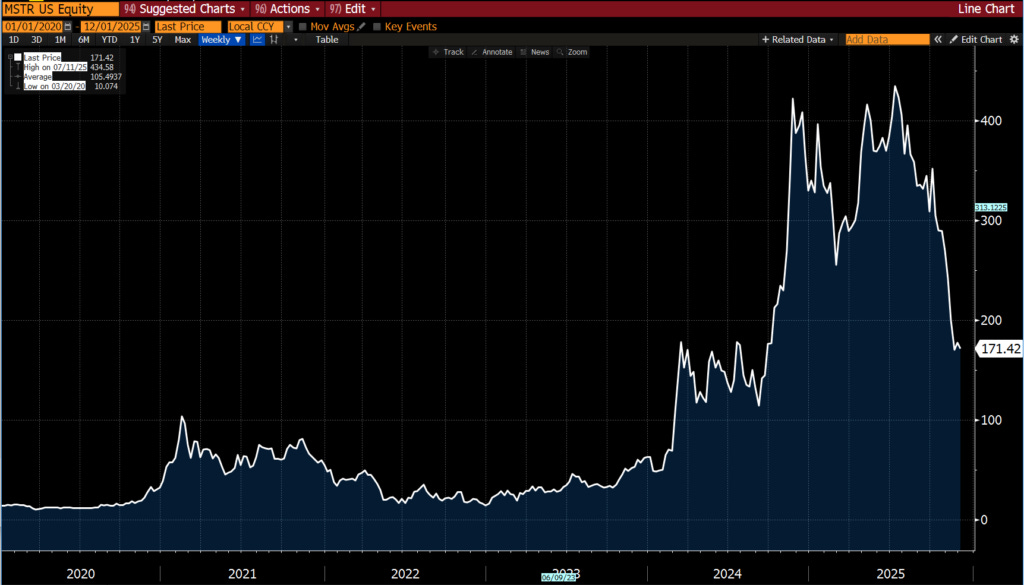Switch to the bar/candle chart type icon
This screenshot has width=1024, height=585.
pyautogui.click(x=274, y=39)
